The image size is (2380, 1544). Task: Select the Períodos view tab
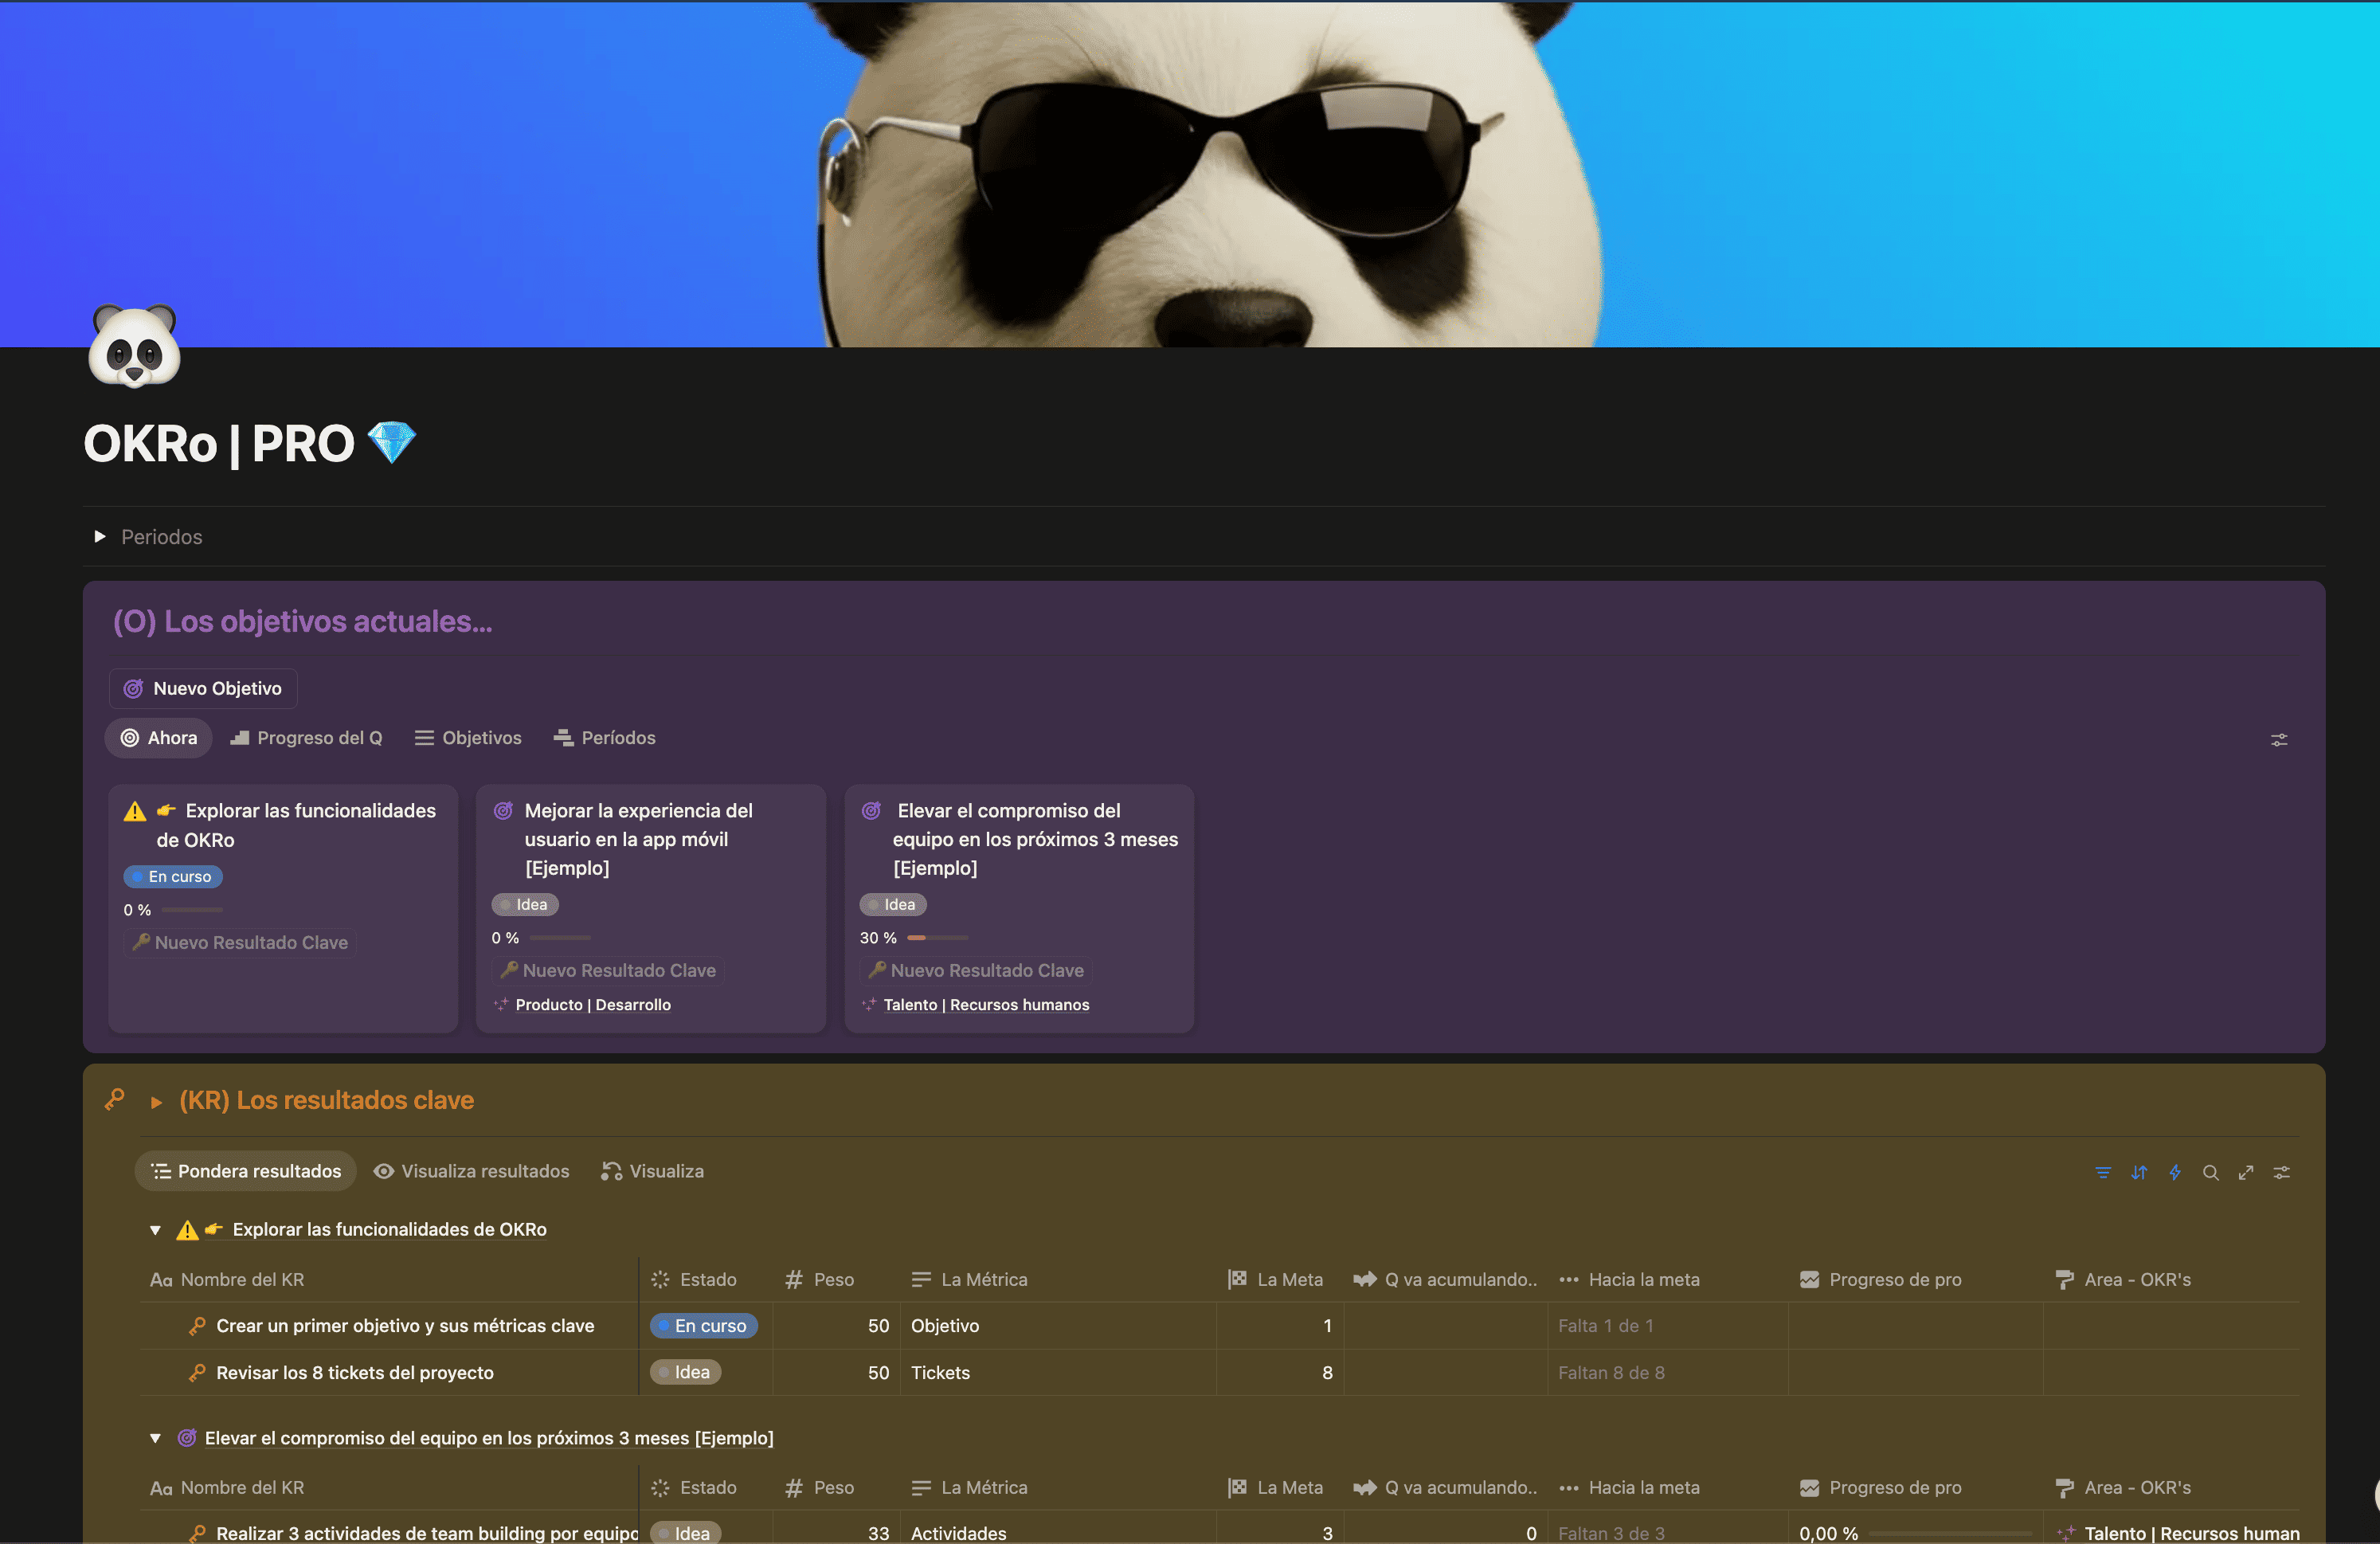(604, 738)
